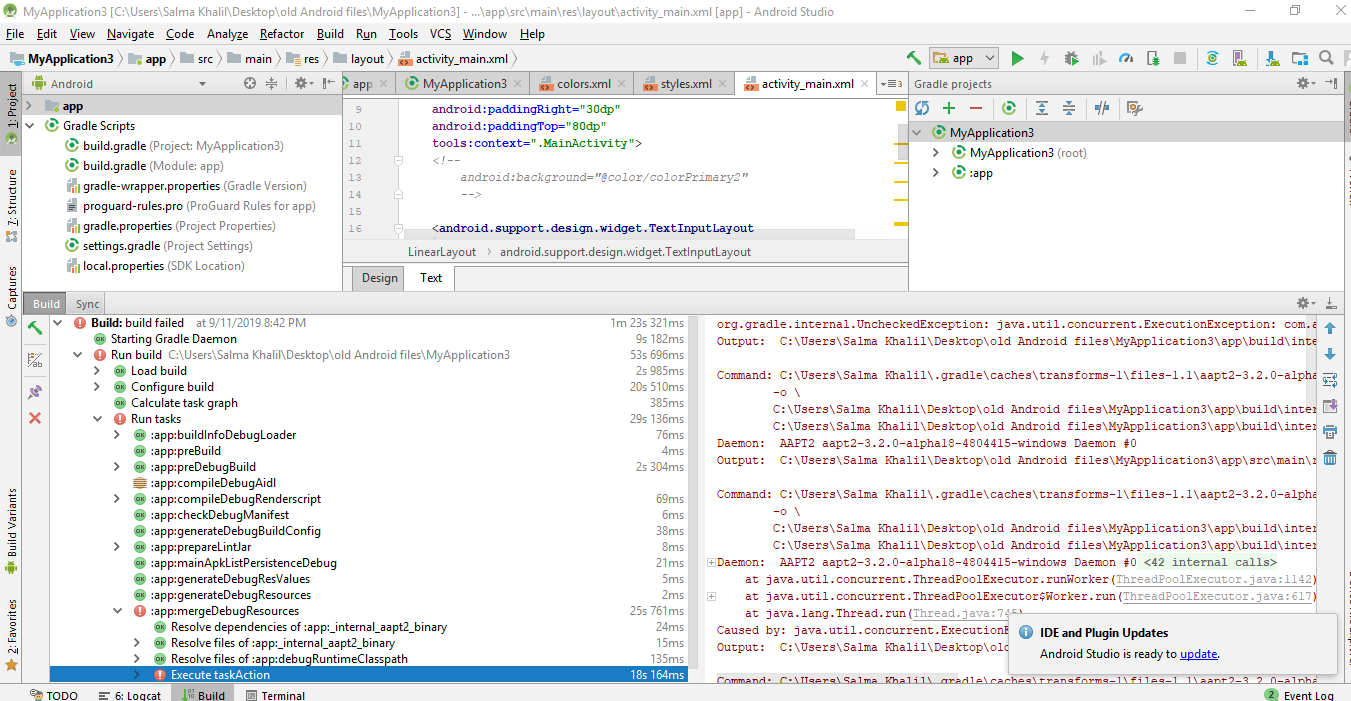Toggle Gradle offline mode

tap(1102, 108)
